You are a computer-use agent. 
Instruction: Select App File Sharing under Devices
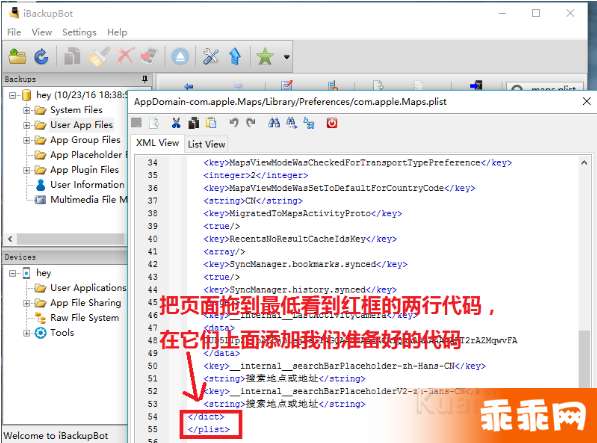click(x=86, y=303)
